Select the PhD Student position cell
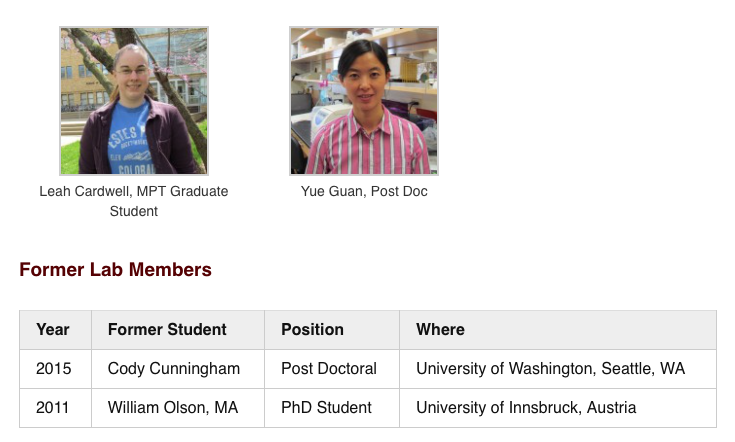The height and width of the screenshot is (442, 735). 326,408
